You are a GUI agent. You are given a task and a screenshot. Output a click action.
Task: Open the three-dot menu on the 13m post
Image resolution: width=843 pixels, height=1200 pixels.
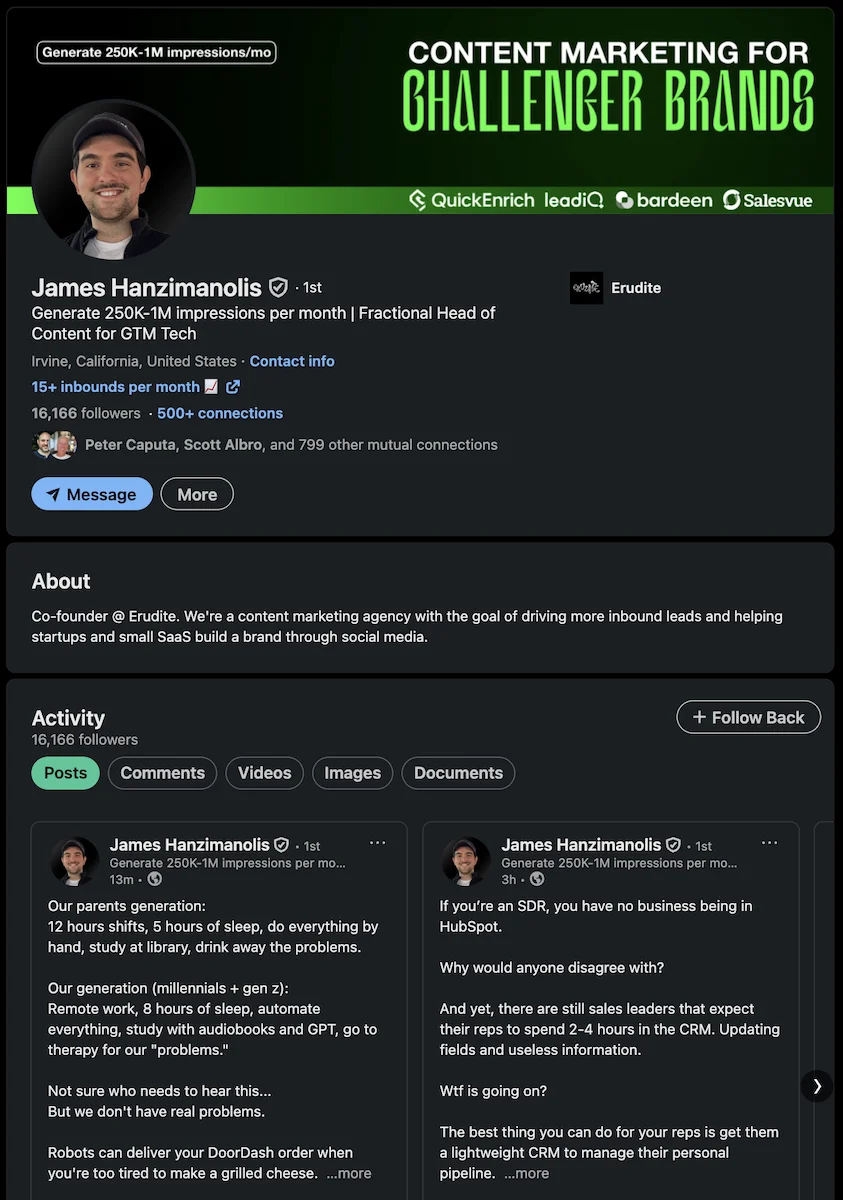click(377, 843)
